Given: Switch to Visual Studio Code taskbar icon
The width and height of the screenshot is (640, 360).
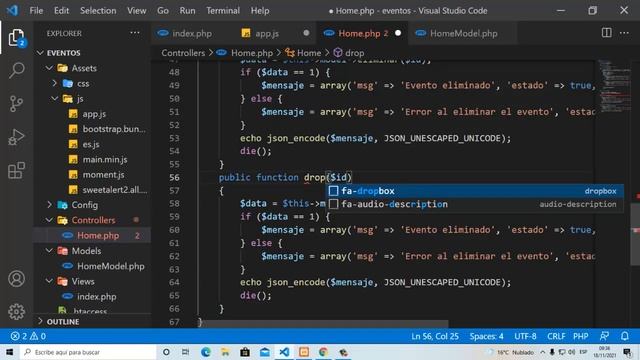Looking at the screenshot, I should pos(284,352).
